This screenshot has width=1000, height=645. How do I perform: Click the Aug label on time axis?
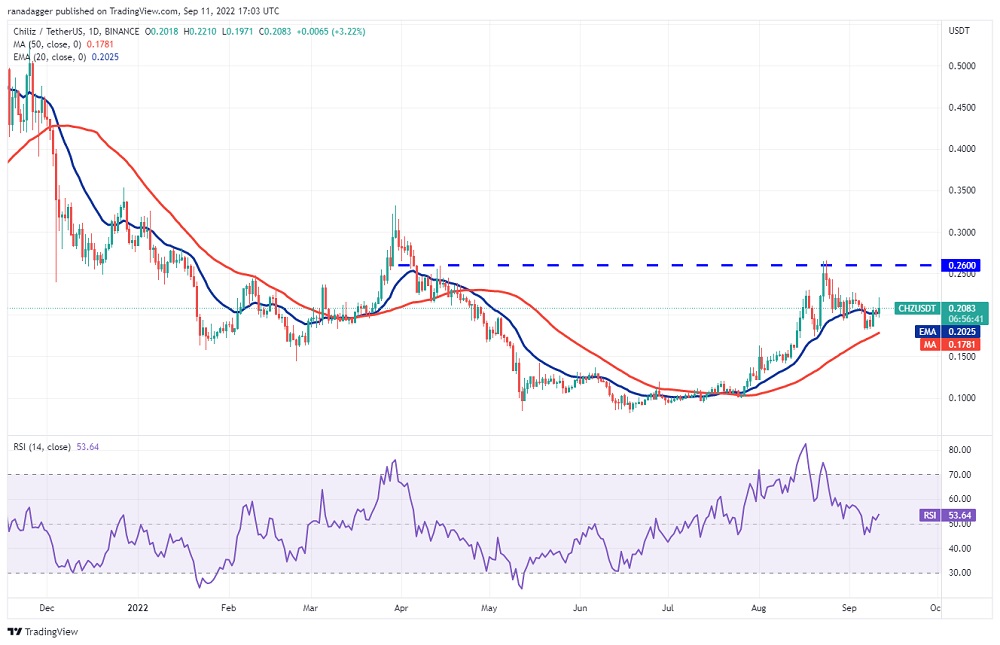pos(758,606)
